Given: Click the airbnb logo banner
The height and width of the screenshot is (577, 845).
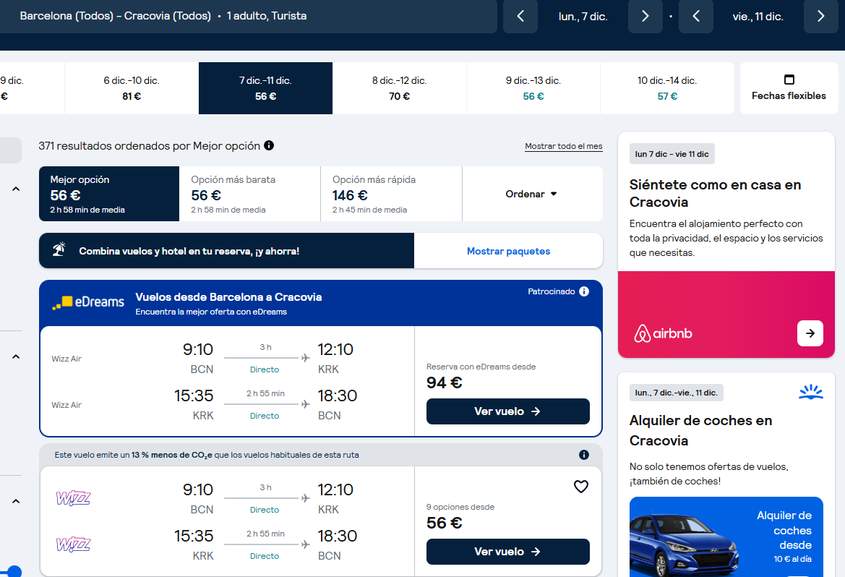Looking at the screenshot, I should (663, 333).
